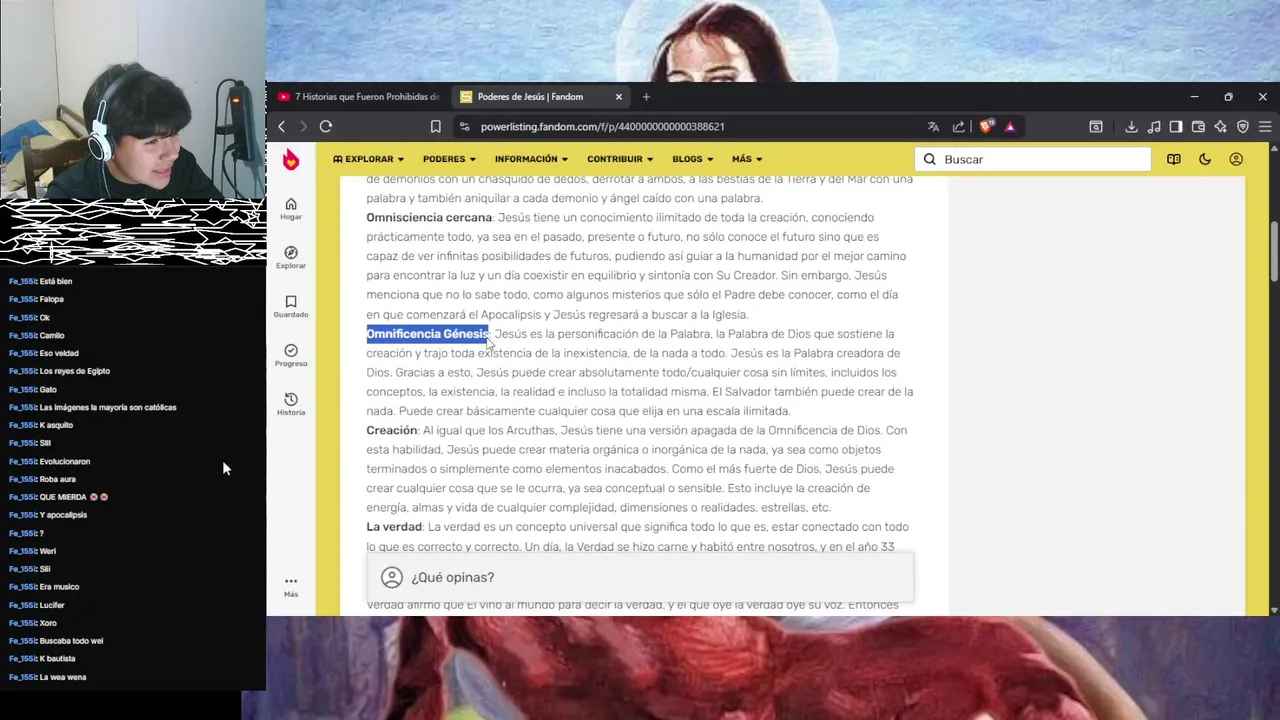
Task: Expand the PODERES dropdown menu
Action: [449, 159]
